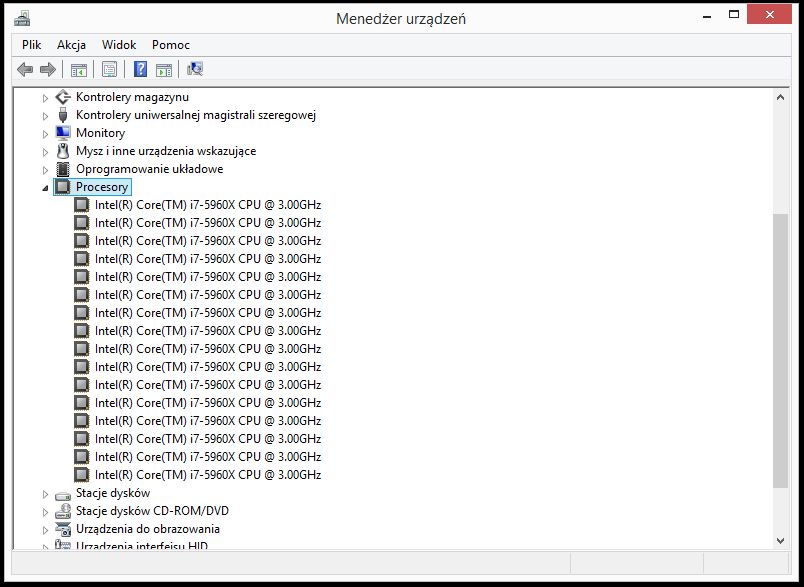Image resolution: width=804 pixels, height=587 pixels.
Task: Toggle the action pane toolbar icon
Action: pyautogui.click(x=164, y=69)
